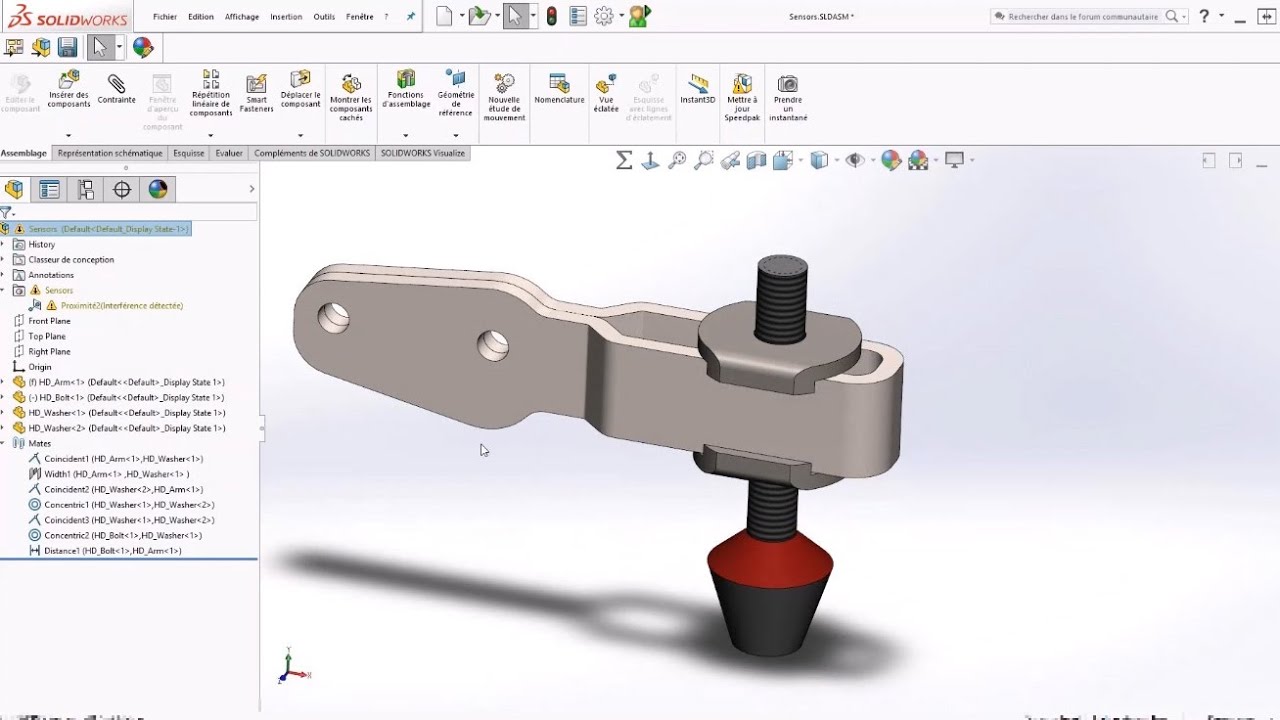Open Hide/Show Items eye dropdown
This screenshot has width=1280, height=720.
[855, 160]
